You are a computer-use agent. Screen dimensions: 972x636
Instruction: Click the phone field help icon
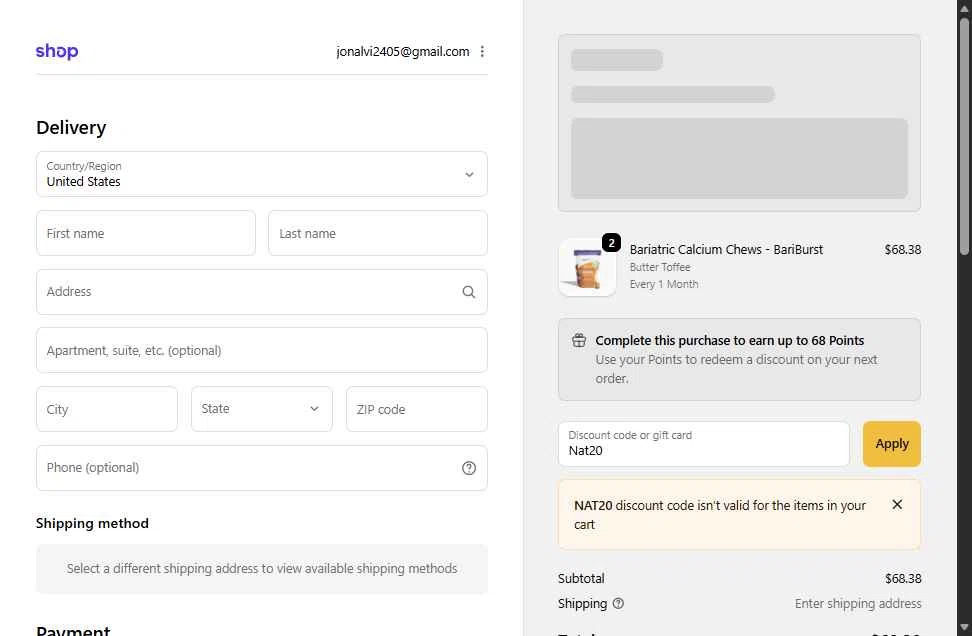point(469,468)
